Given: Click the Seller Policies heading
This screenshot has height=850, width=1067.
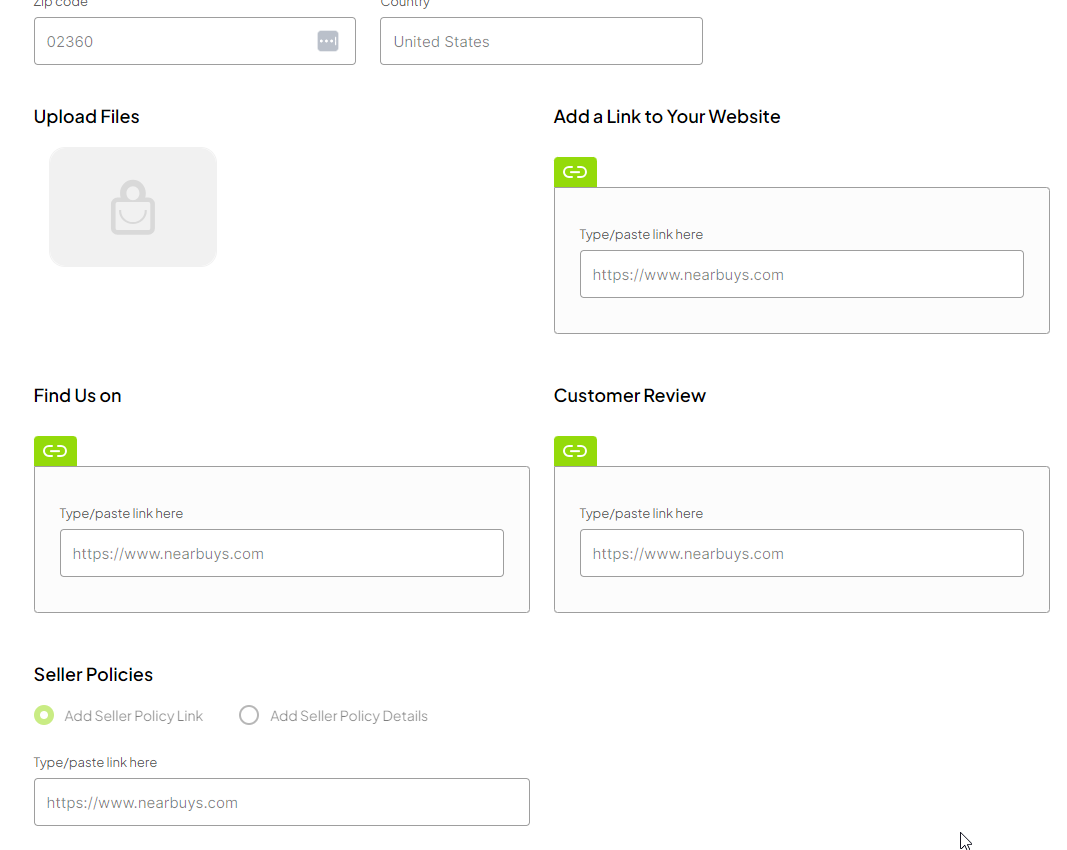Looking at the screenshot, I should click(x=93, y=675).
